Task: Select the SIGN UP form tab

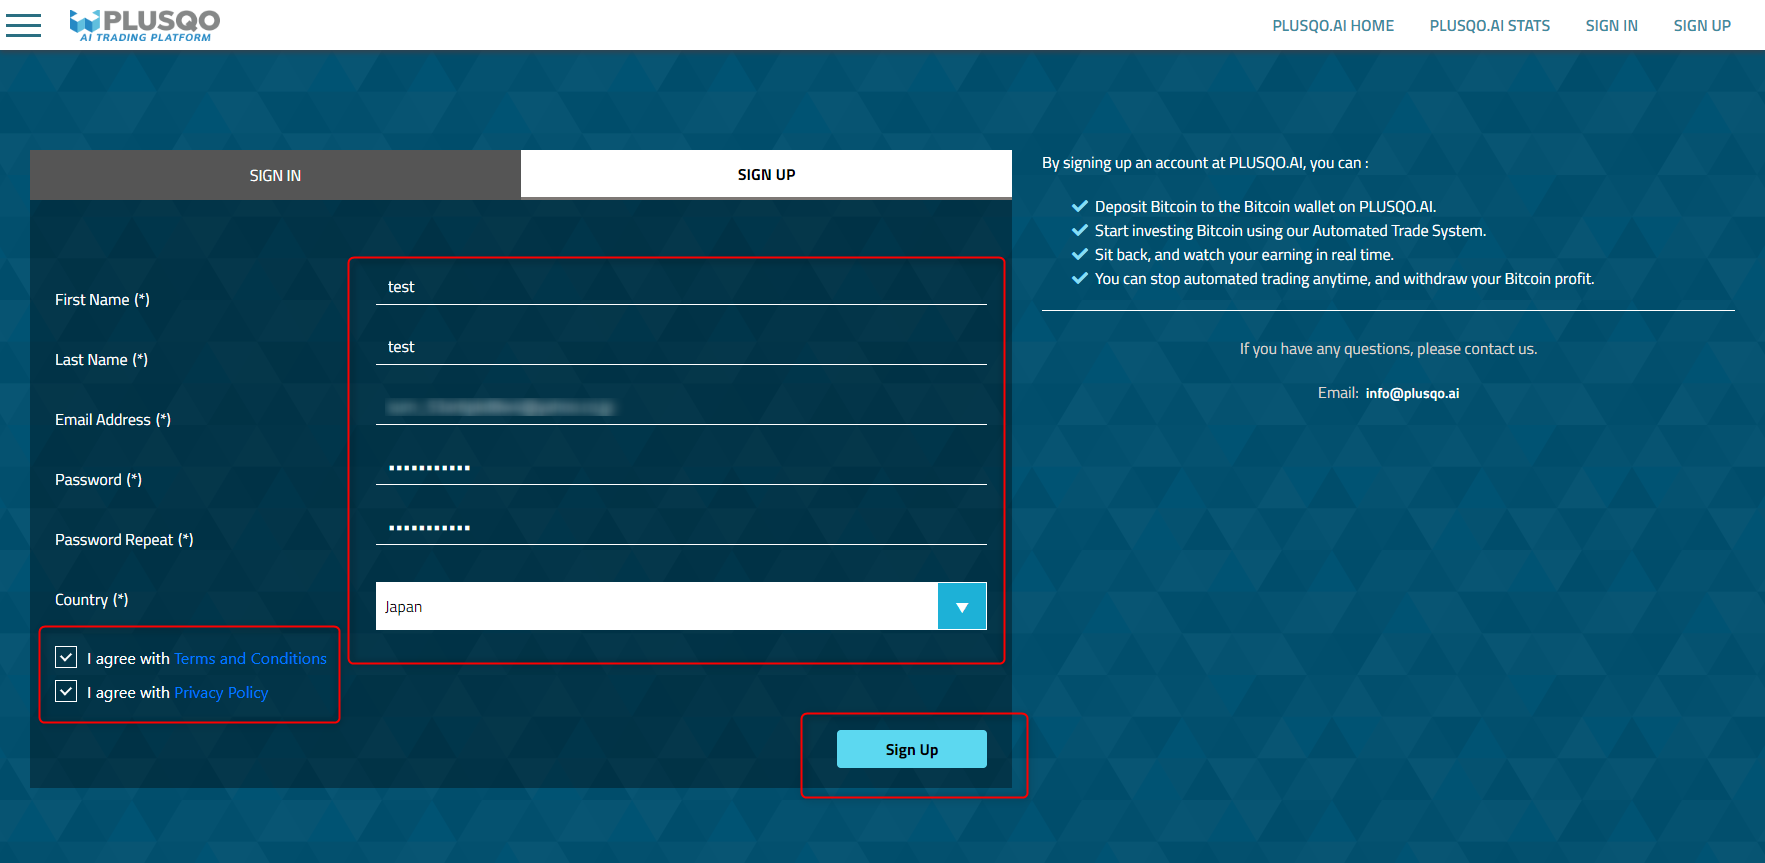Action: [x=766, y=174]
